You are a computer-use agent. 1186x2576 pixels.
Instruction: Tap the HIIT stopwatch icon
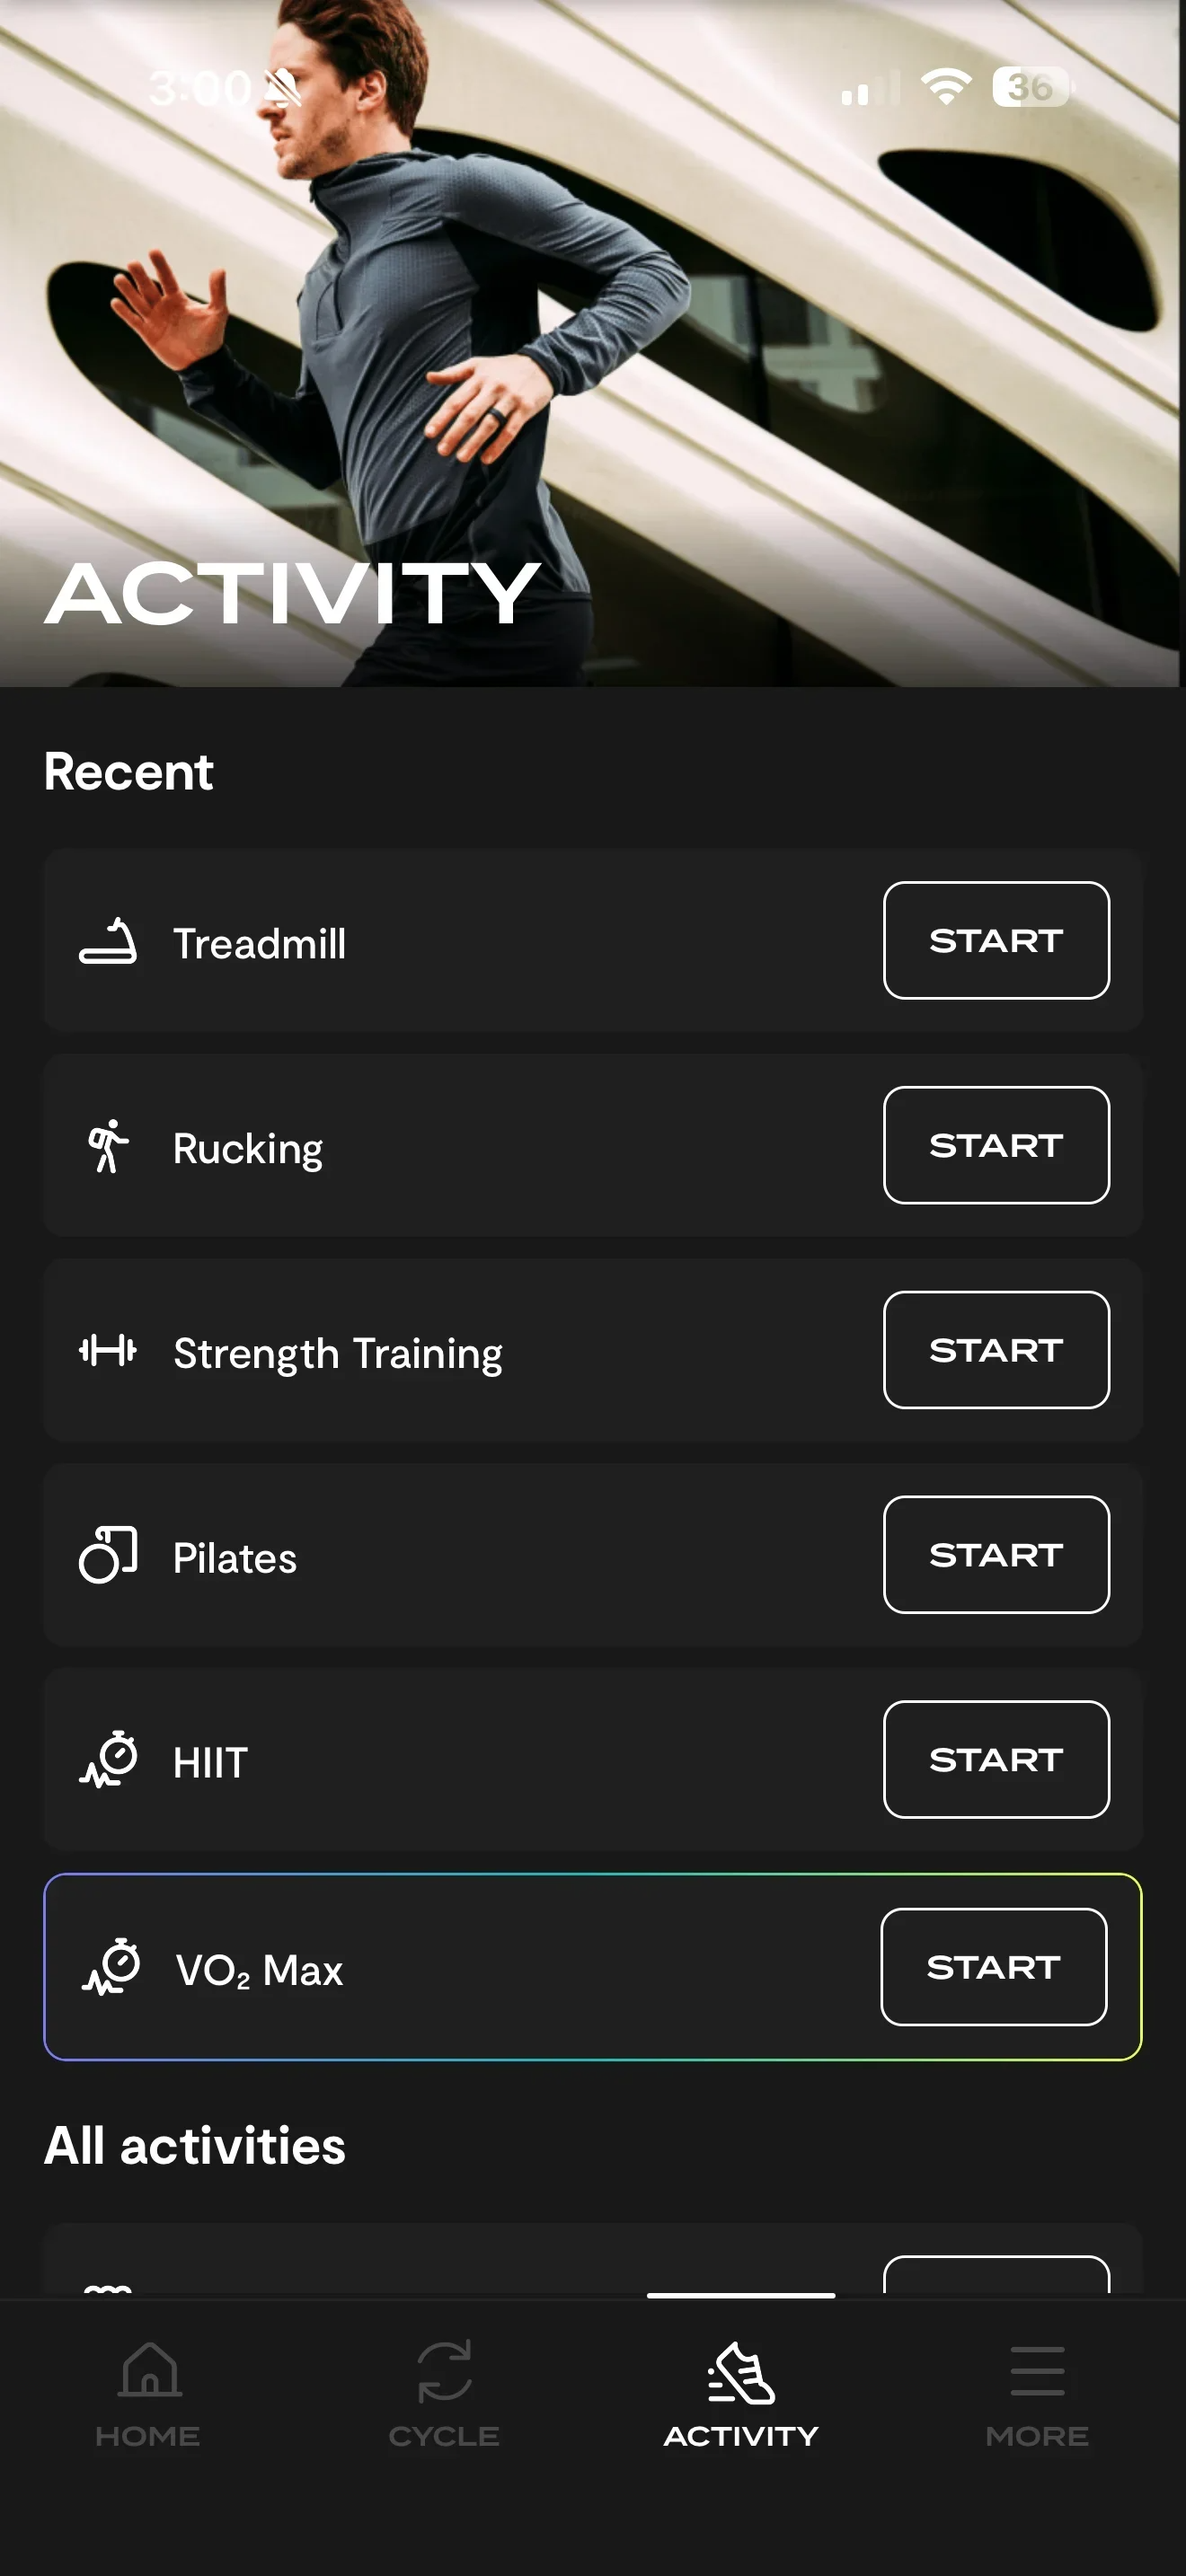(108, 1760)
